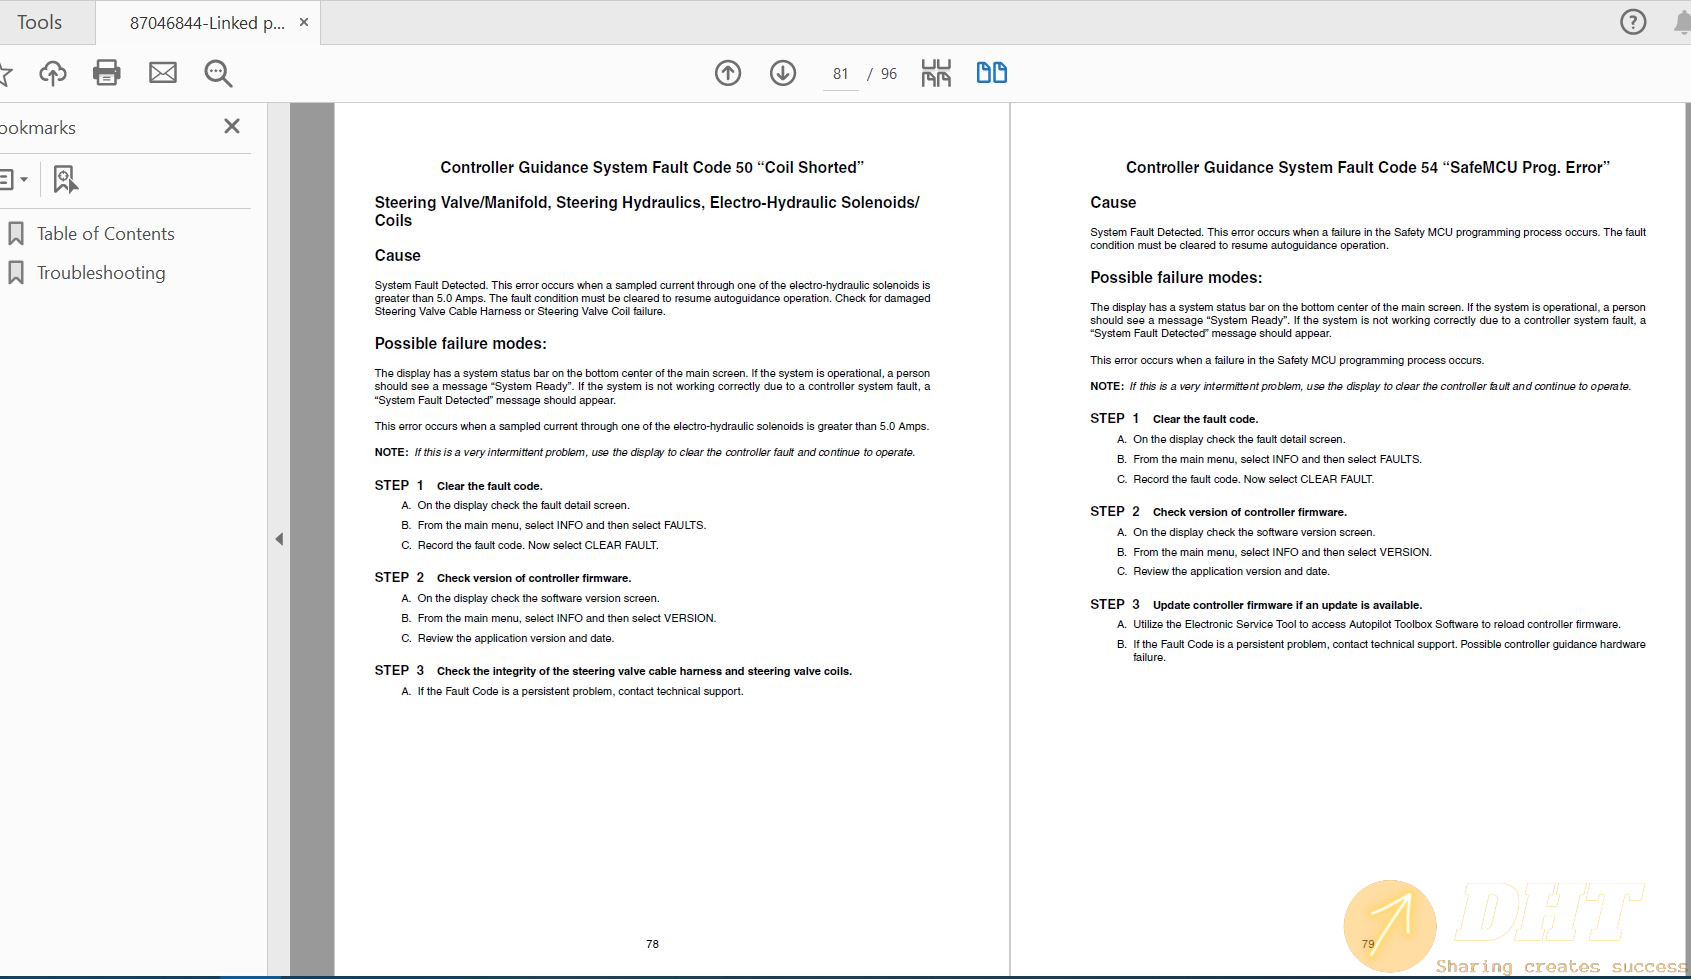
Task: Select the 87046844-Linked document tab
Action: (206, 23)
